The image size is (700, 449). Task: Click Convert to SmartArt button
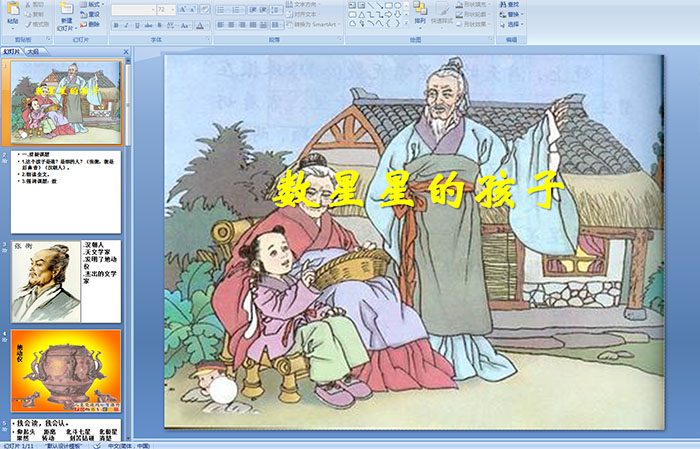[313, 24]
